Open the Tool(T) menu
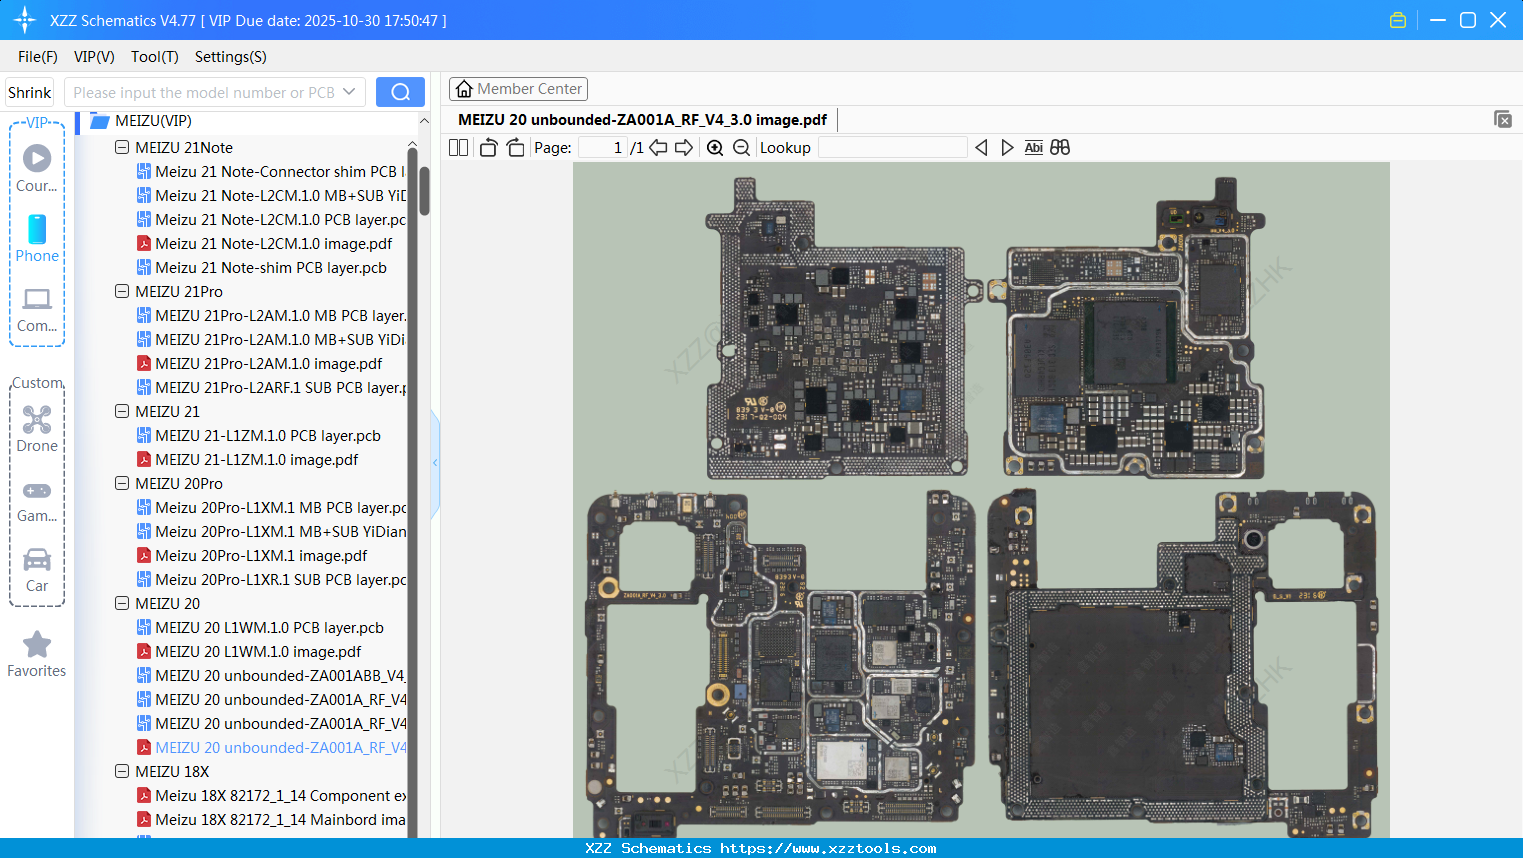The image size is (1523, 858). pos(154,57)
